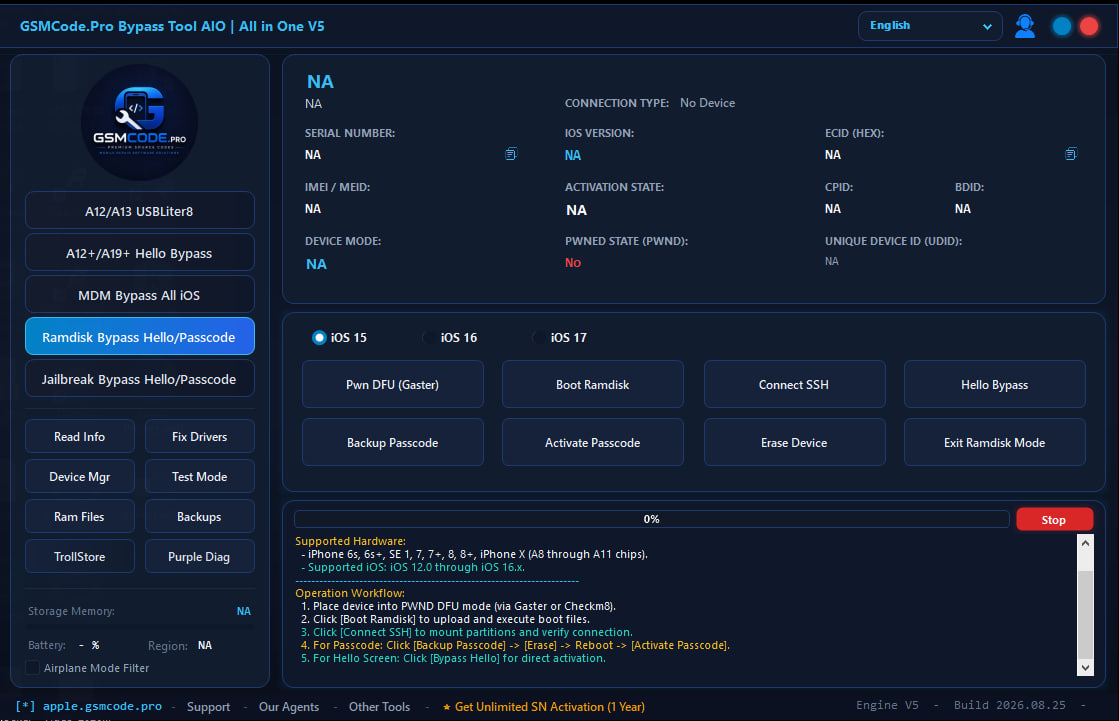Click Boot Ramdisk
Viewport: 1119px width, 721px height.
592,384
